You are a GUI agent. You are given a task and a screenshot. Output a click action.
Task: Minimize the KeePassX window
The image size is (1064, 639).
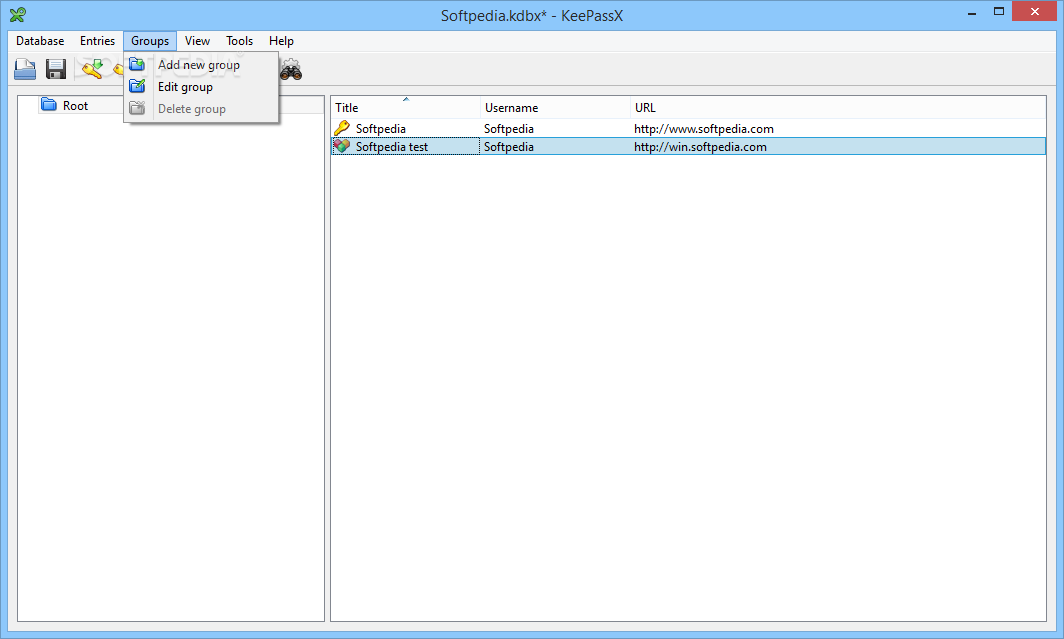[x=972, y=12]
